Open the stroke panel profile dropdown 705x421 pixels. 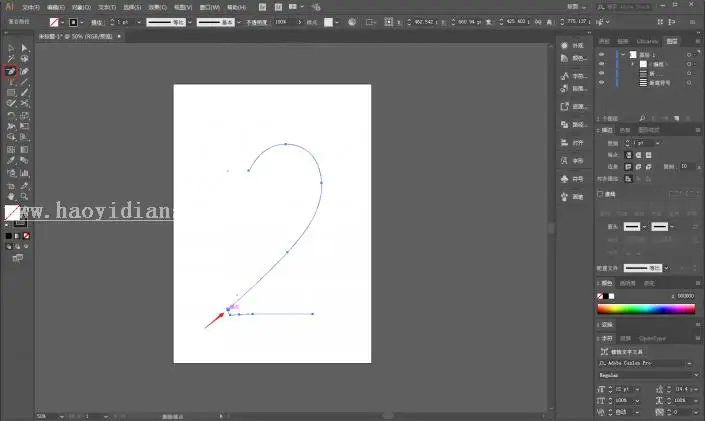[666, 268]
